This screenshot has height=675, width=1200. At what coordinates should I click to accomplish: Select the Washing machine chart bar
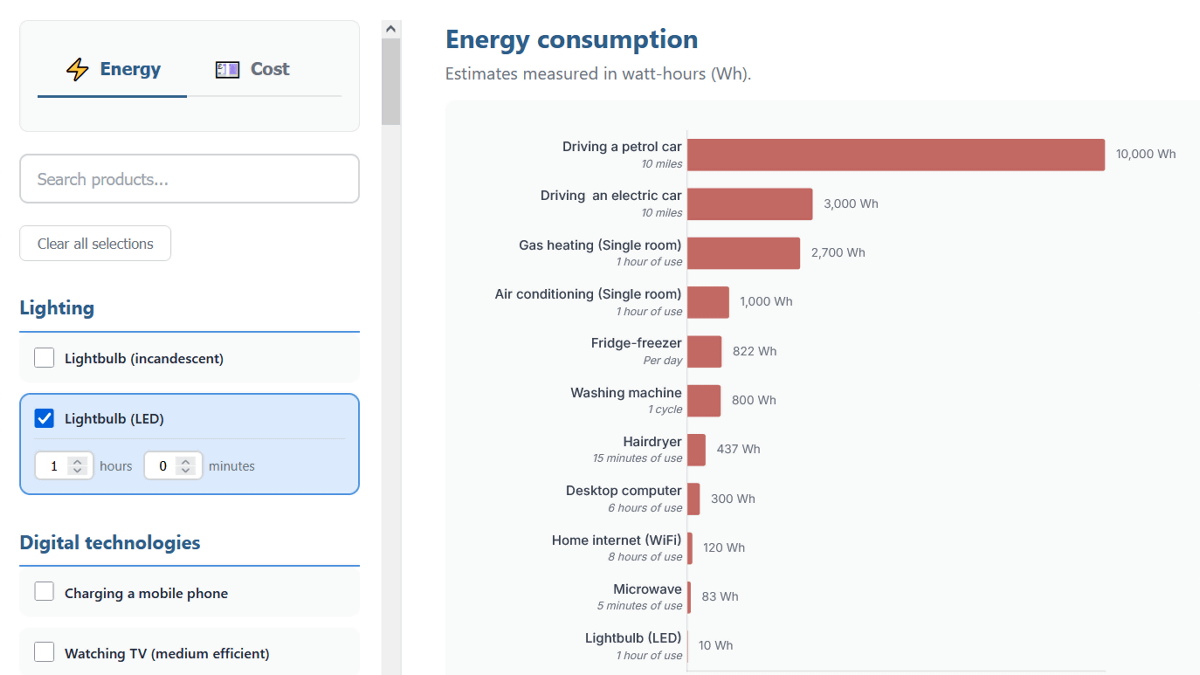point(704,400)
